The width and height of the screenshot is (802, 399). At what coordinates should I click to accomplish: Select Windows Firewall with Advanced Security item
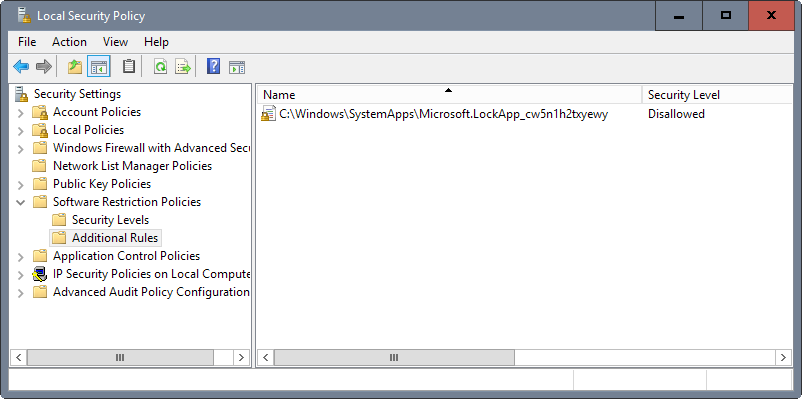coord(151,148)
